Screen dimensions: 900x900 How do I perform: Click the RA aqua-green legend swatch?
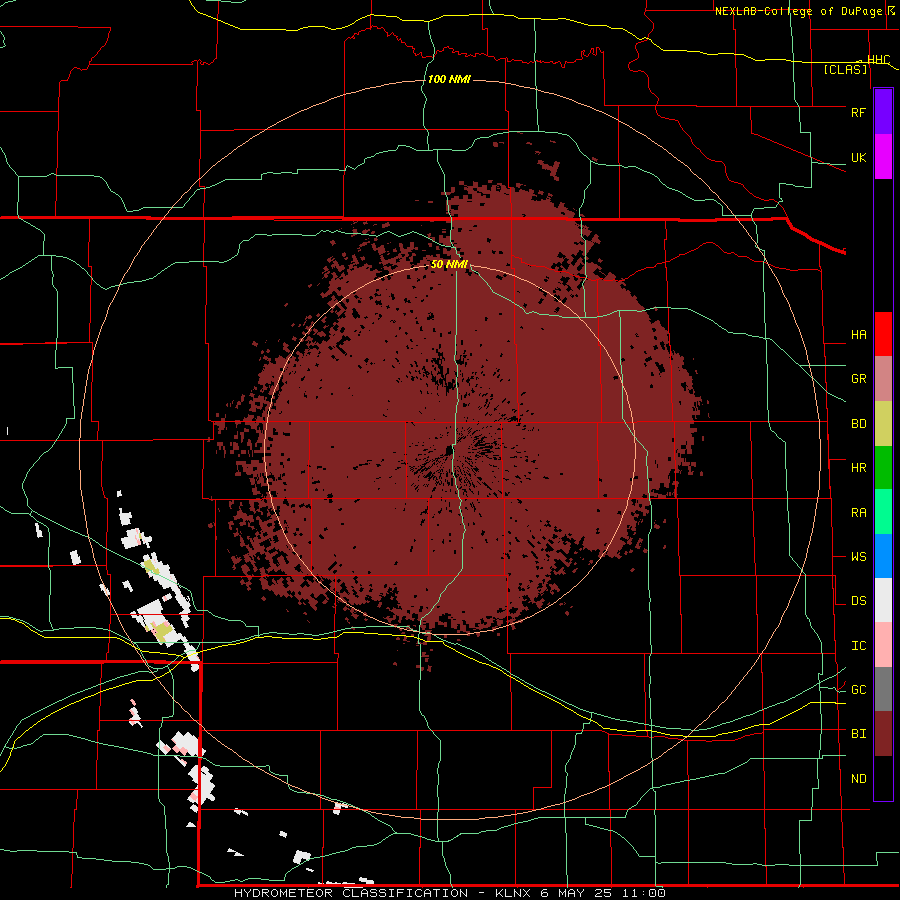tap(883, 512)
